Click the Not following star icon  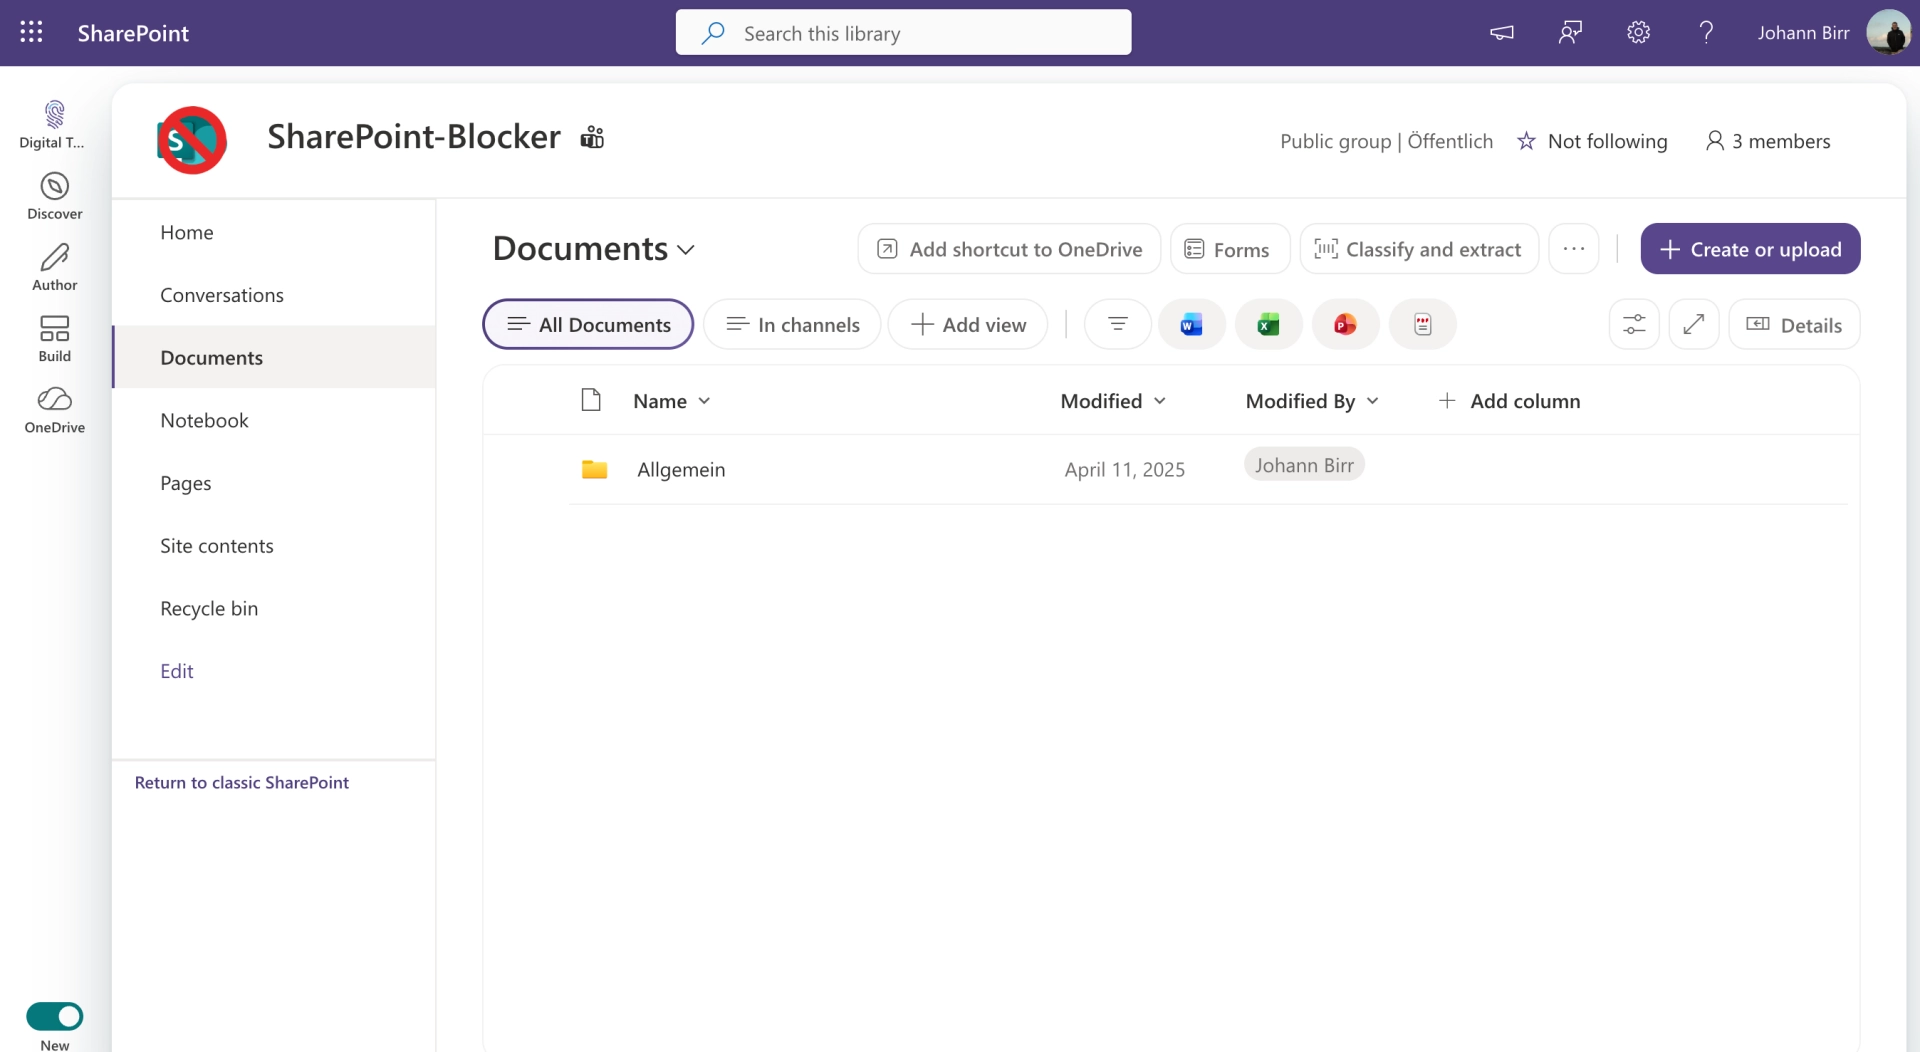1526,141
